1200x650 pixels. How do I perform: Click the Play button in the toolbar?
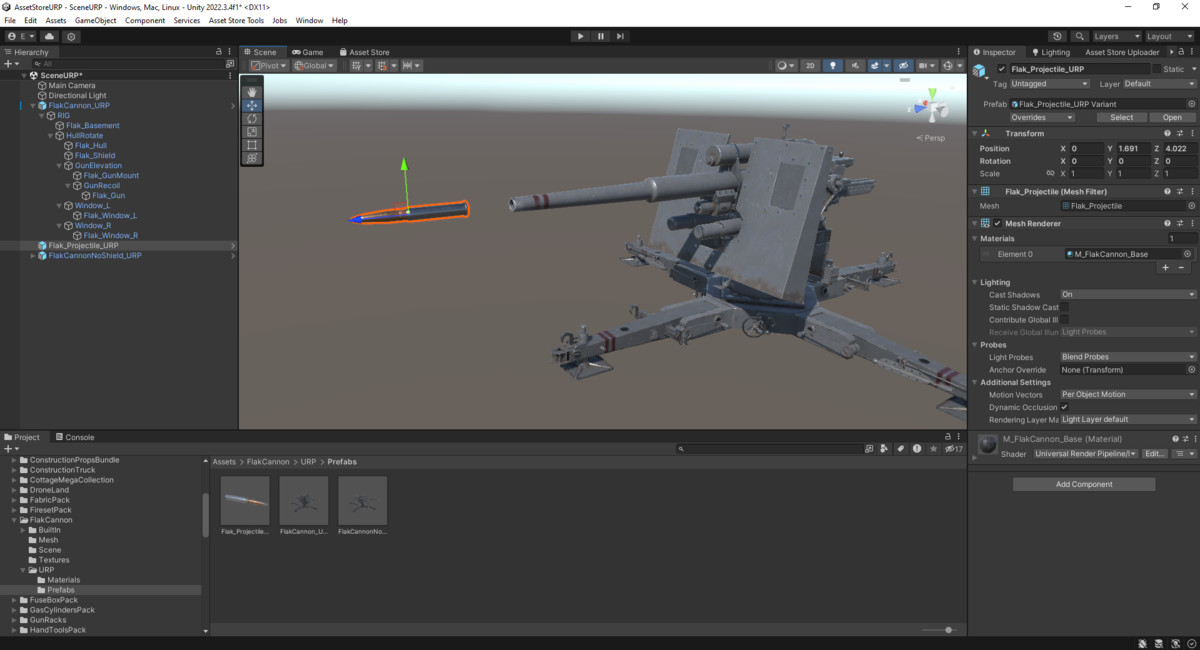click(x=580, y=36)
